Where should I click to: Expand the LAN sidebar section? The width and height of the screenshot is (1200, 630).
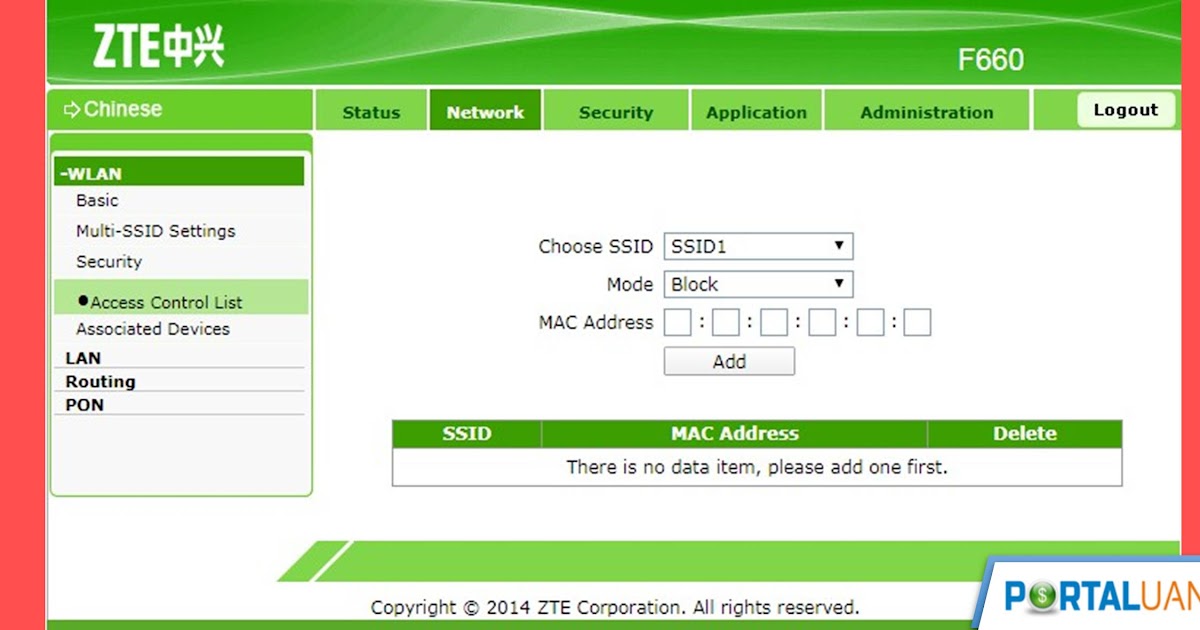coord(83,357)
